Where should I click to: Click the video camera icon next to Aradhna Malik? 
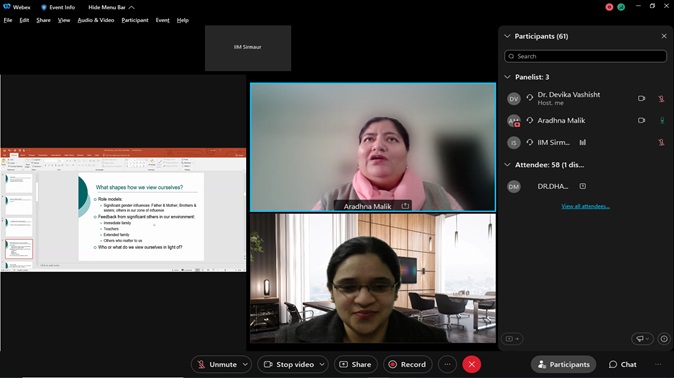pos(641,120)
